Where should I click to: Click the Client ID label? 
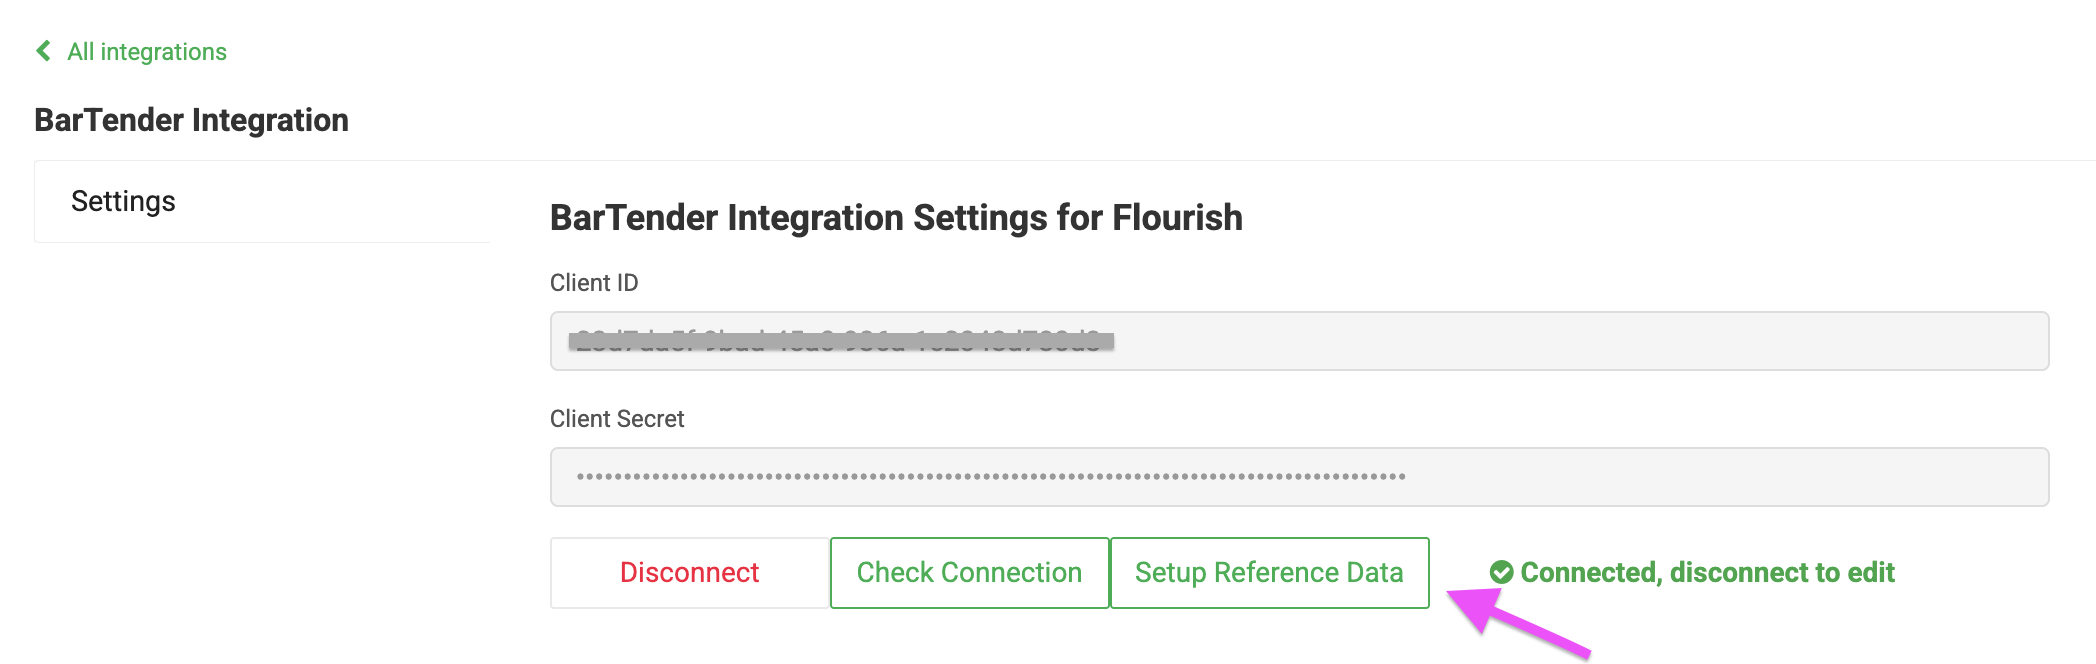pos(594,283)
